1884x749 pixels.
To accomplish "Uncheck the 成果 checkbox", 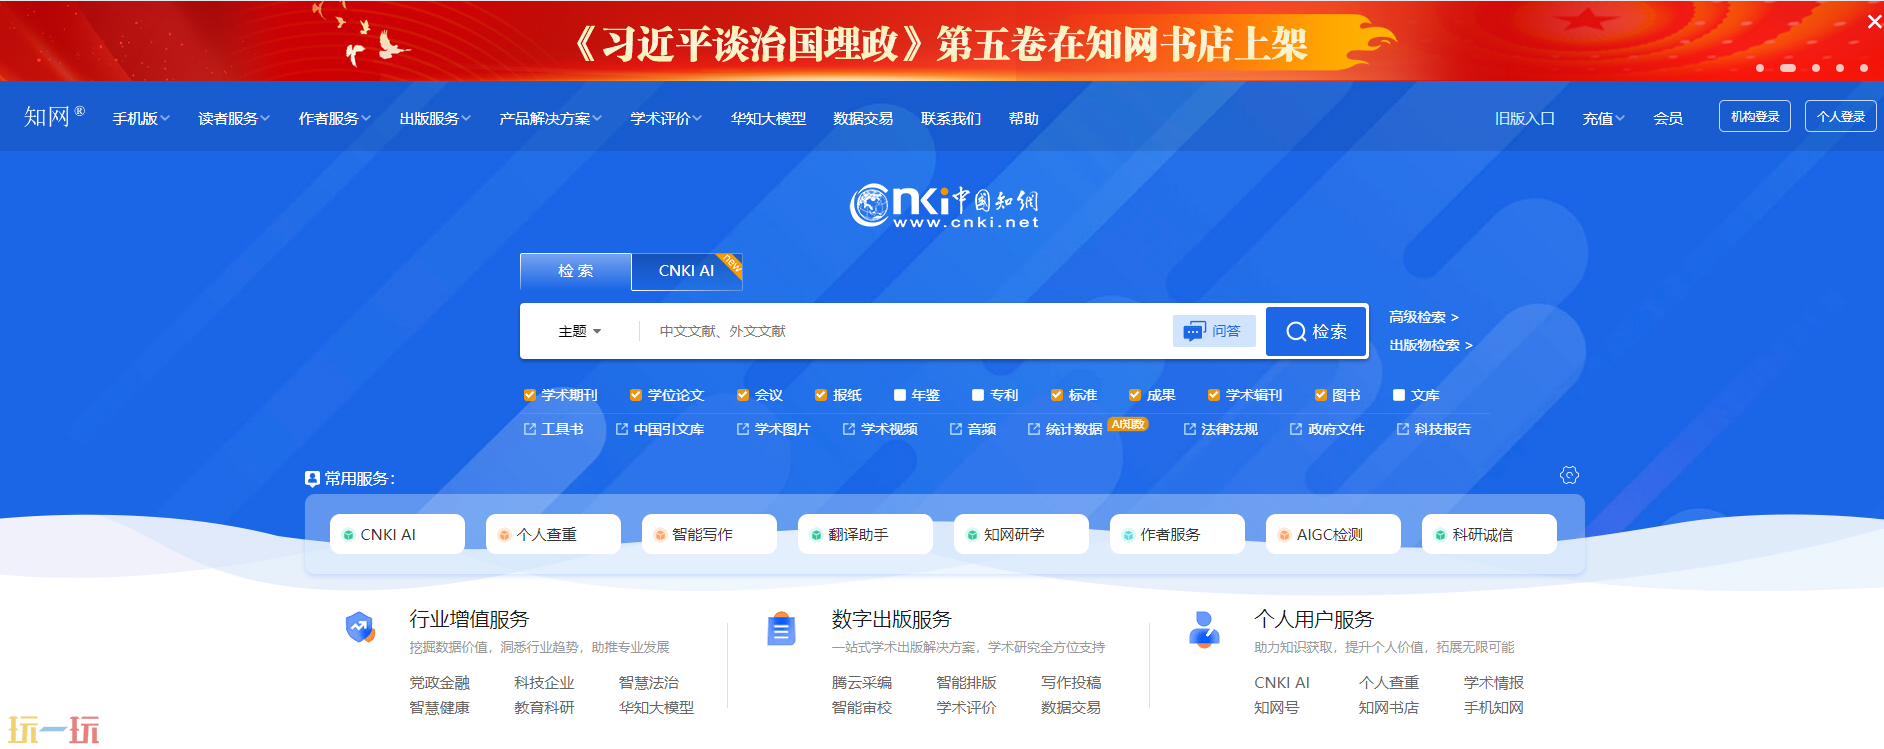I will [x=1135, y=395].
